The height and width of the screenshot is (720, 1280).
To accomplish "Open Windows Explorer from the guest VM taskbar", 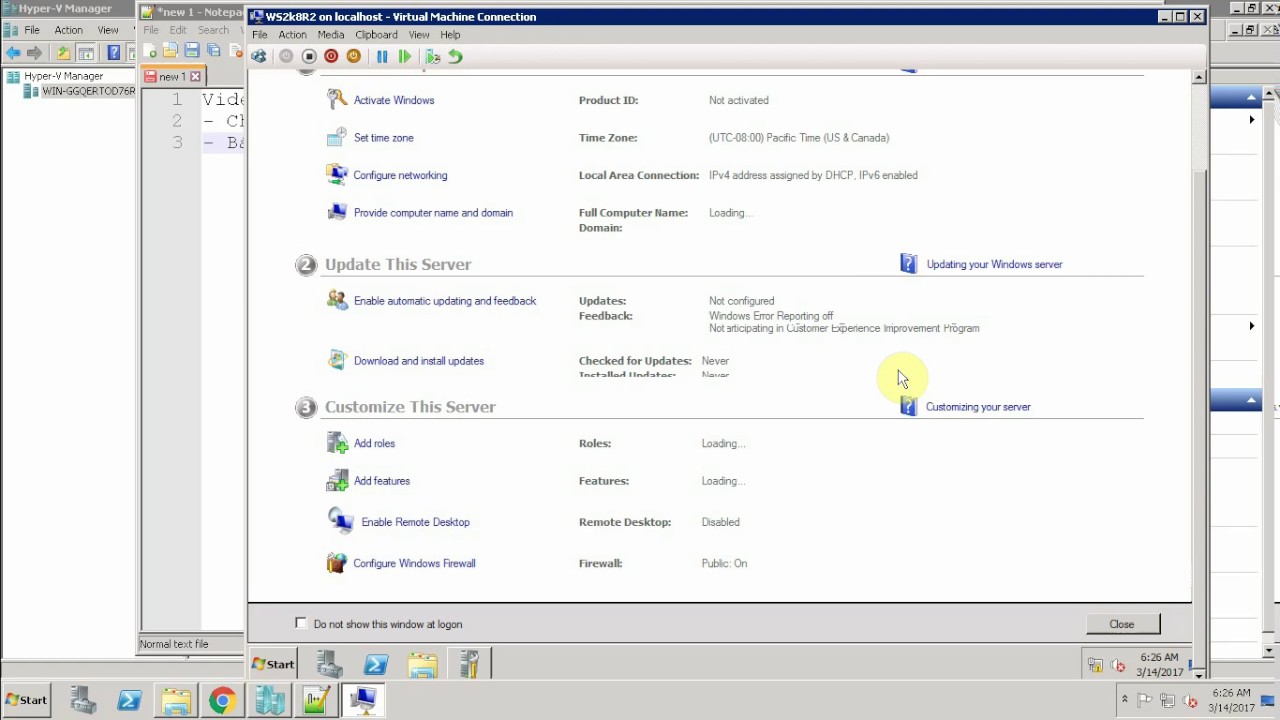I will point(423,664).
